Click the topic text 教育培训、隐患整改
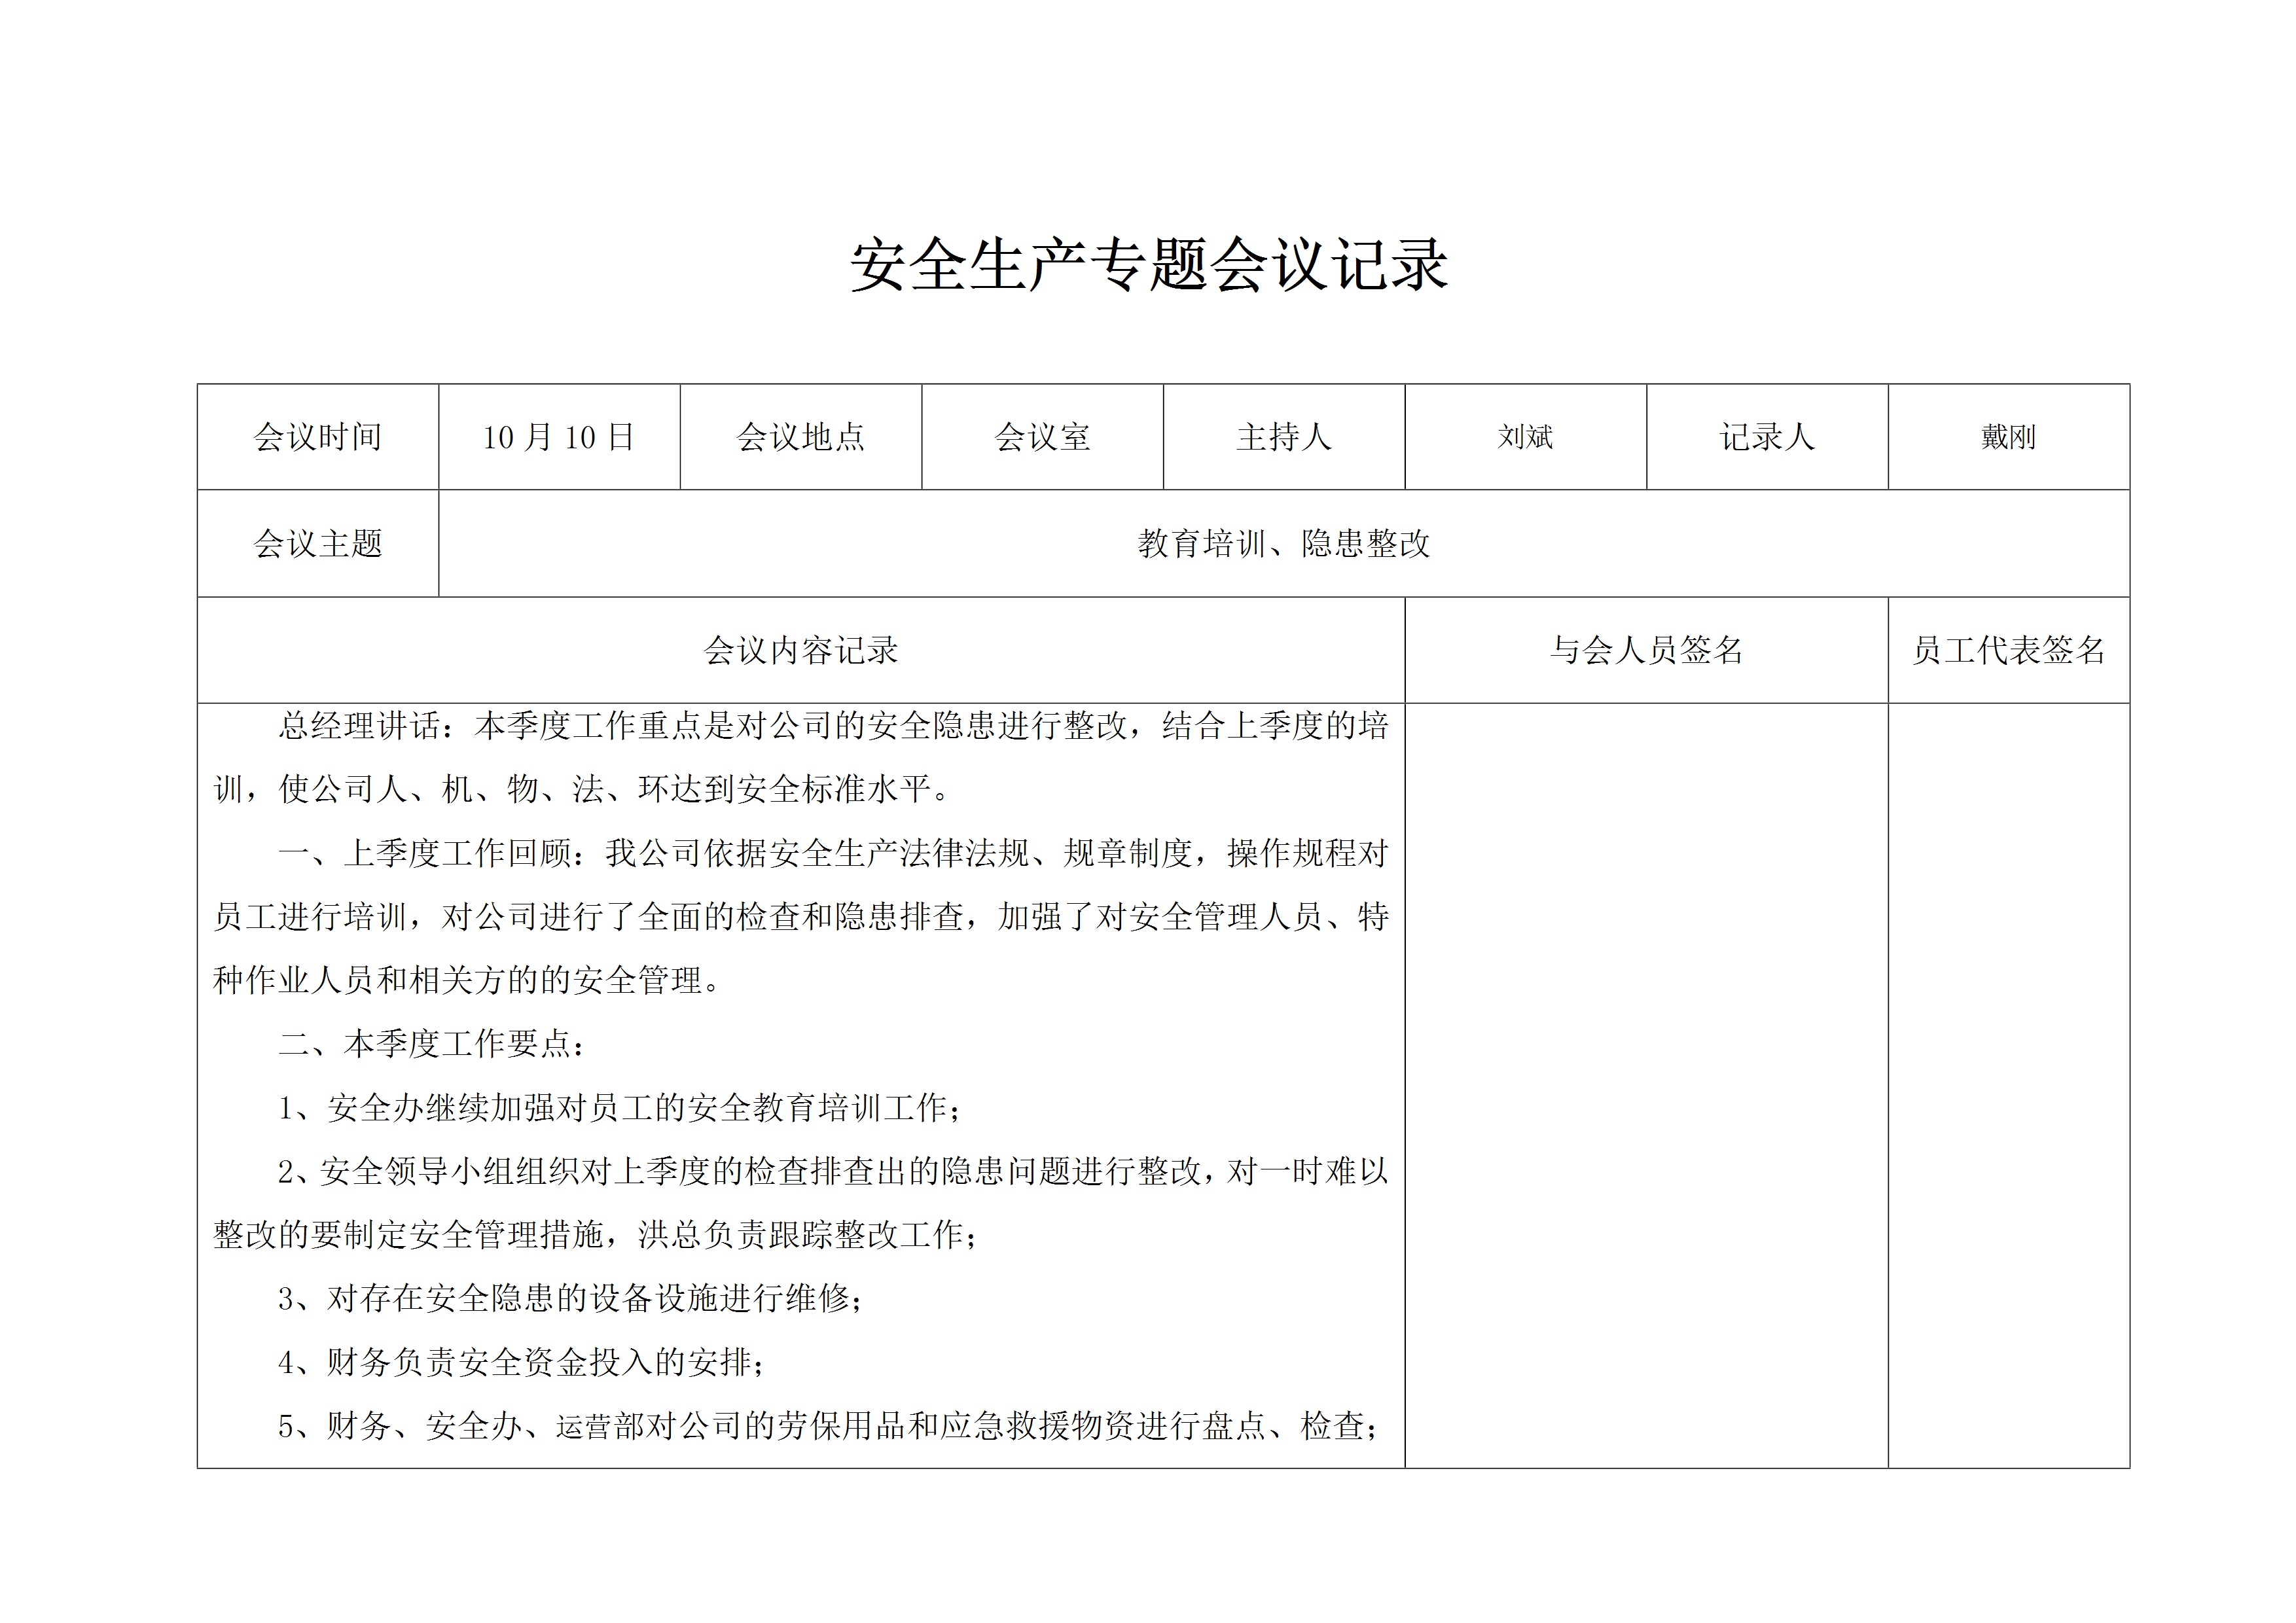This screenshot has height=1623, width=2296. (1284, 544)
